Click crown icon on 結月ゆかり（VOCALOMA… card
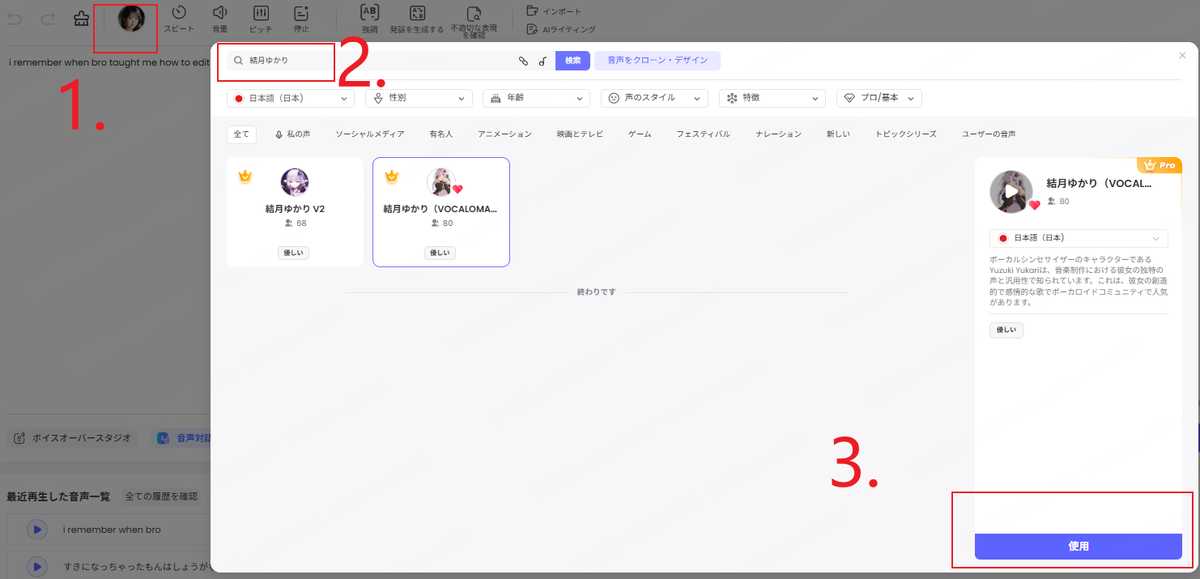This screenshot has height=579, width=1200. (x=391, y=176)
